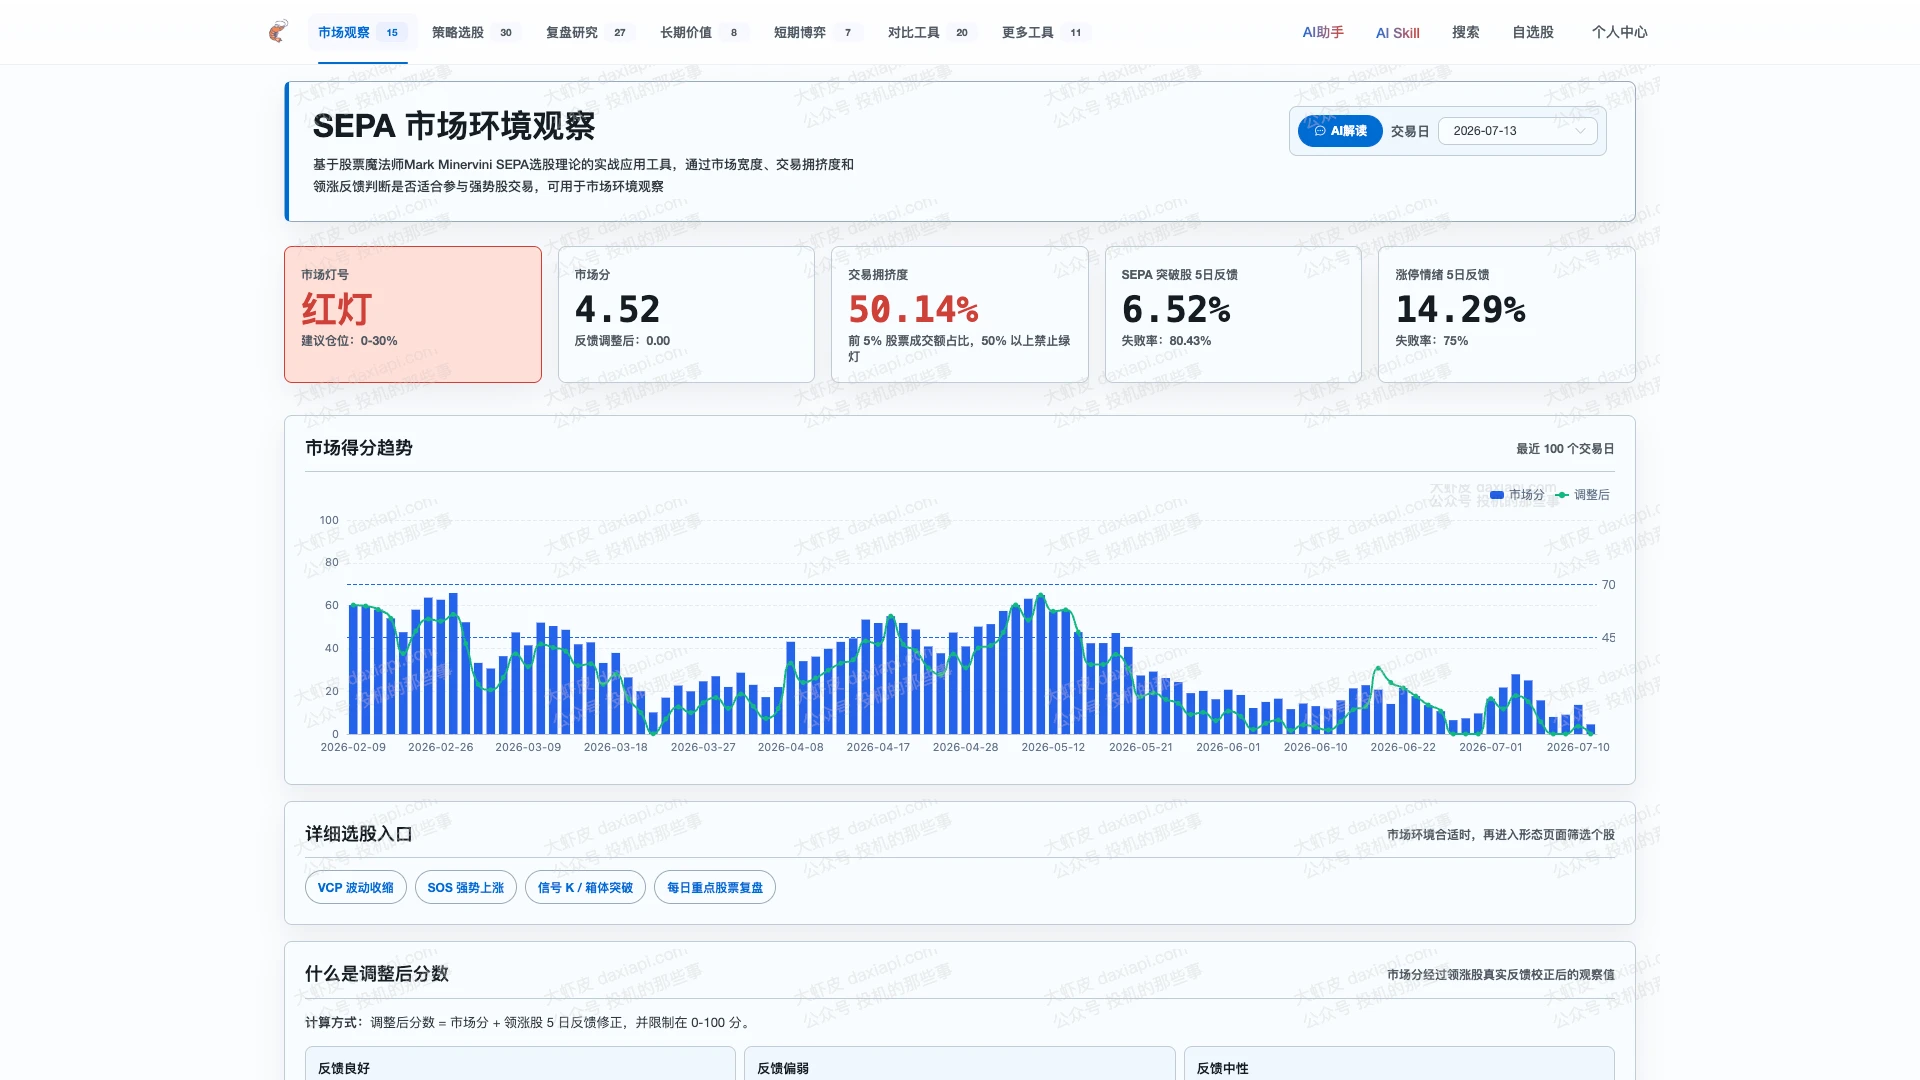Click the 反馈中性 card

tap(1399, 1063)
